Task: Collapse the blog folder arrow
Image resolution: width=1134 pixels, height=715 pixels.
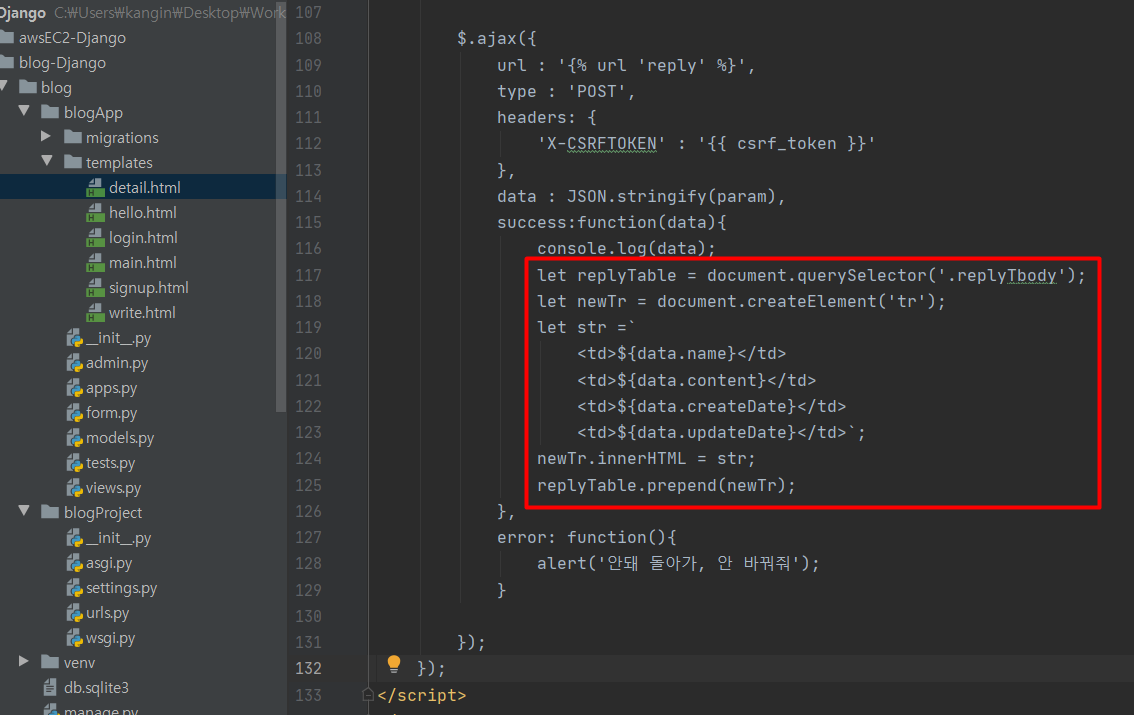Action: (x=4, y=87)
